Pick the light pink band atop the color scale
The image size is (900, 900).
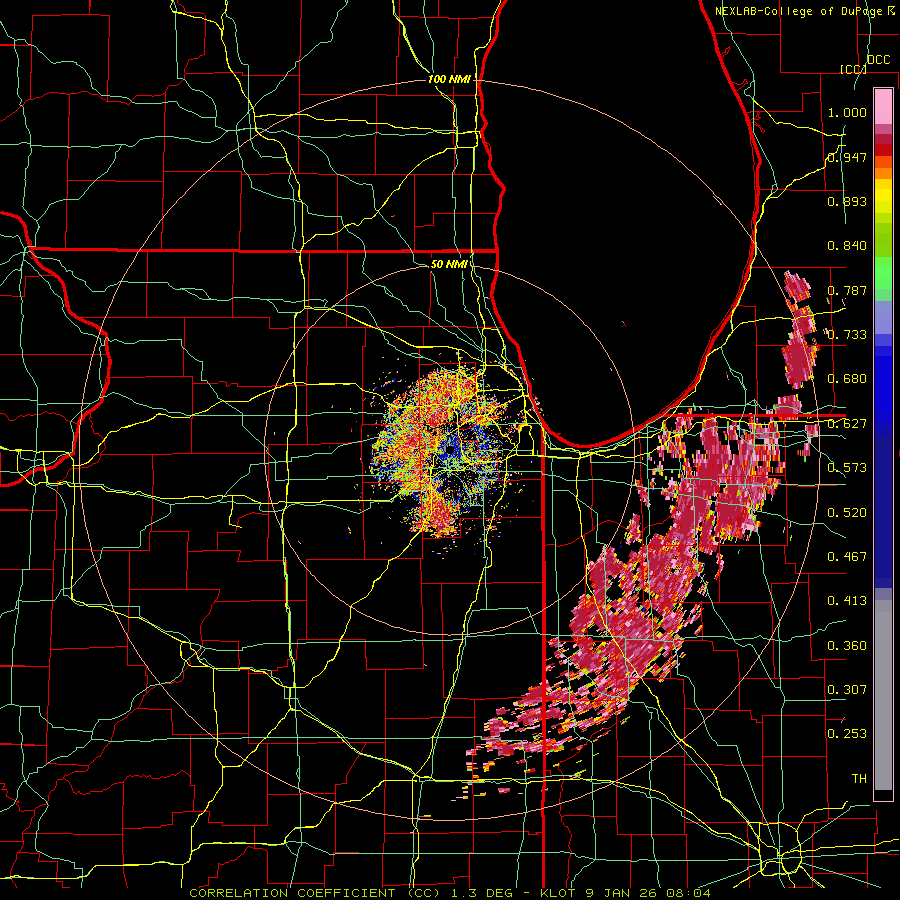click(883, 106)
